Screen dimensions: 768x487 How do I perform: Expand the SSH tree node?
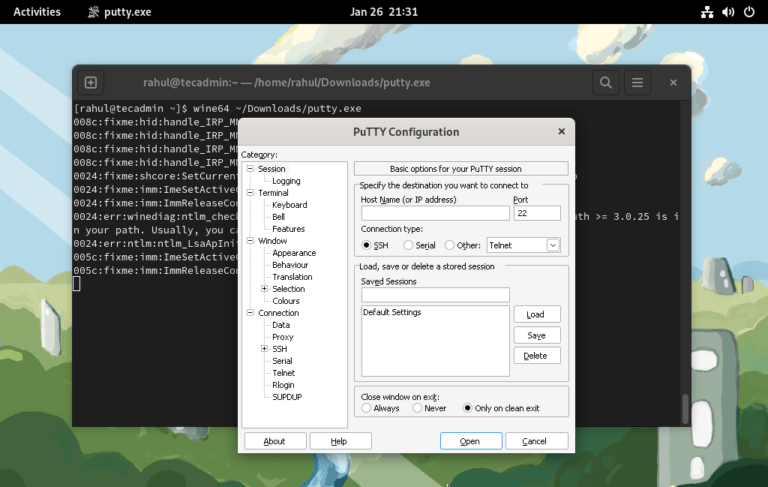coord(264,349)
